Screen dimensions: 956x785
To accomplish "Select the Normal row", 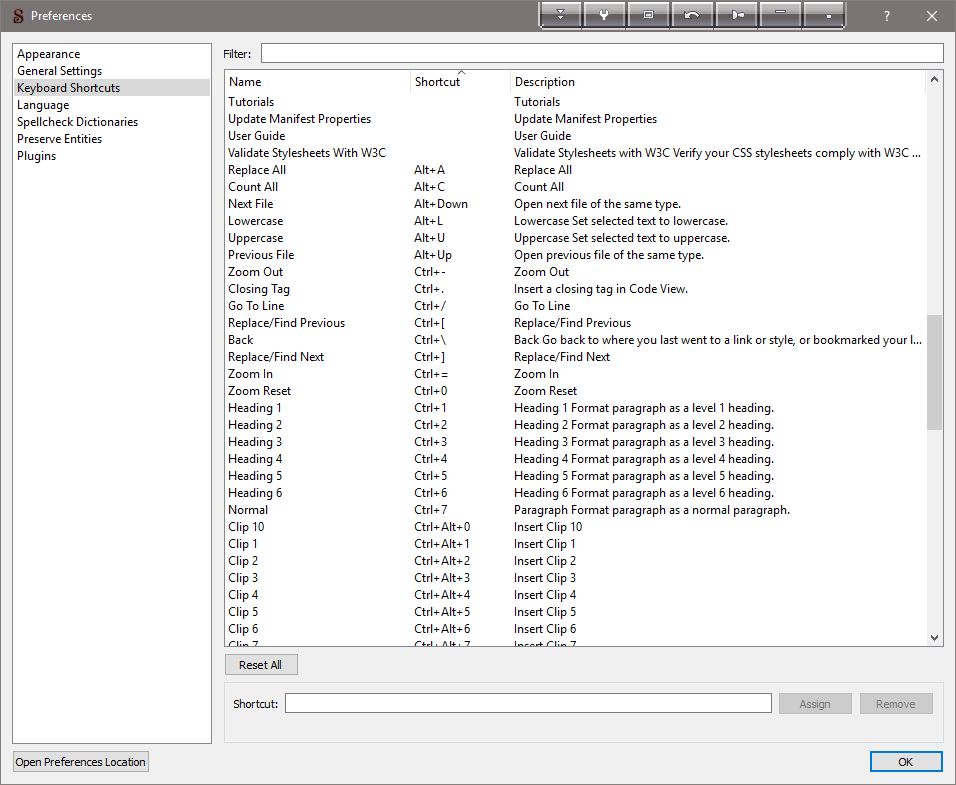I will coord(575,511).
